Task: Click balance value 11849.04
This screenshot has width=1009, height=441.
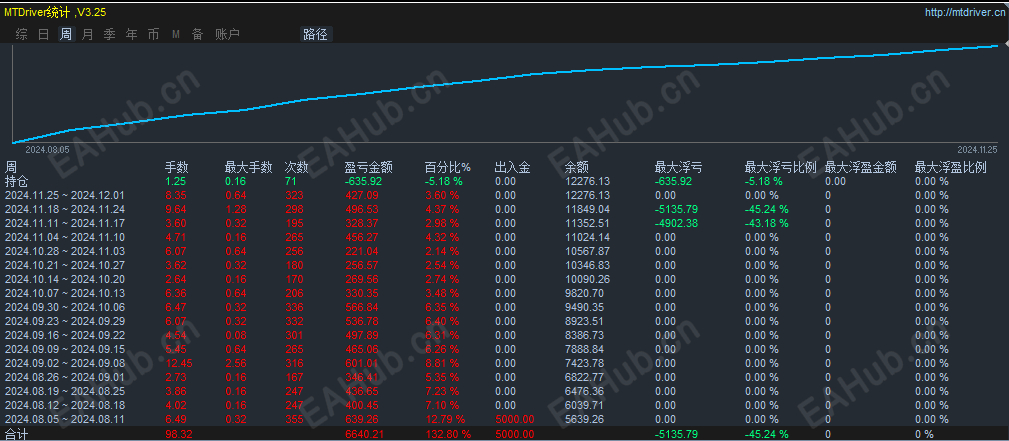Action: coord(586,209)
